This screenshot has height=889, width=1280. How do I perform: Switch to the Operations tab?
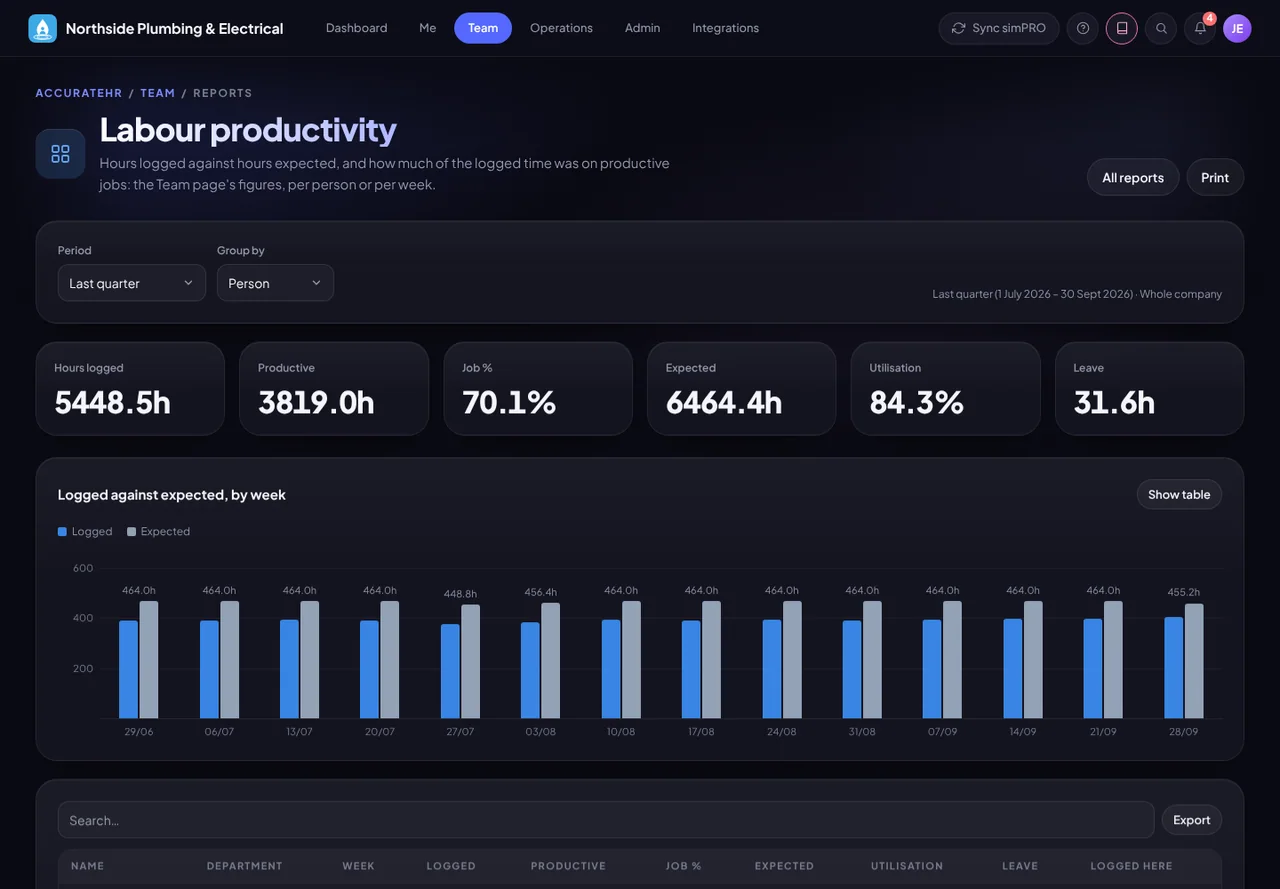click(561, 28)
